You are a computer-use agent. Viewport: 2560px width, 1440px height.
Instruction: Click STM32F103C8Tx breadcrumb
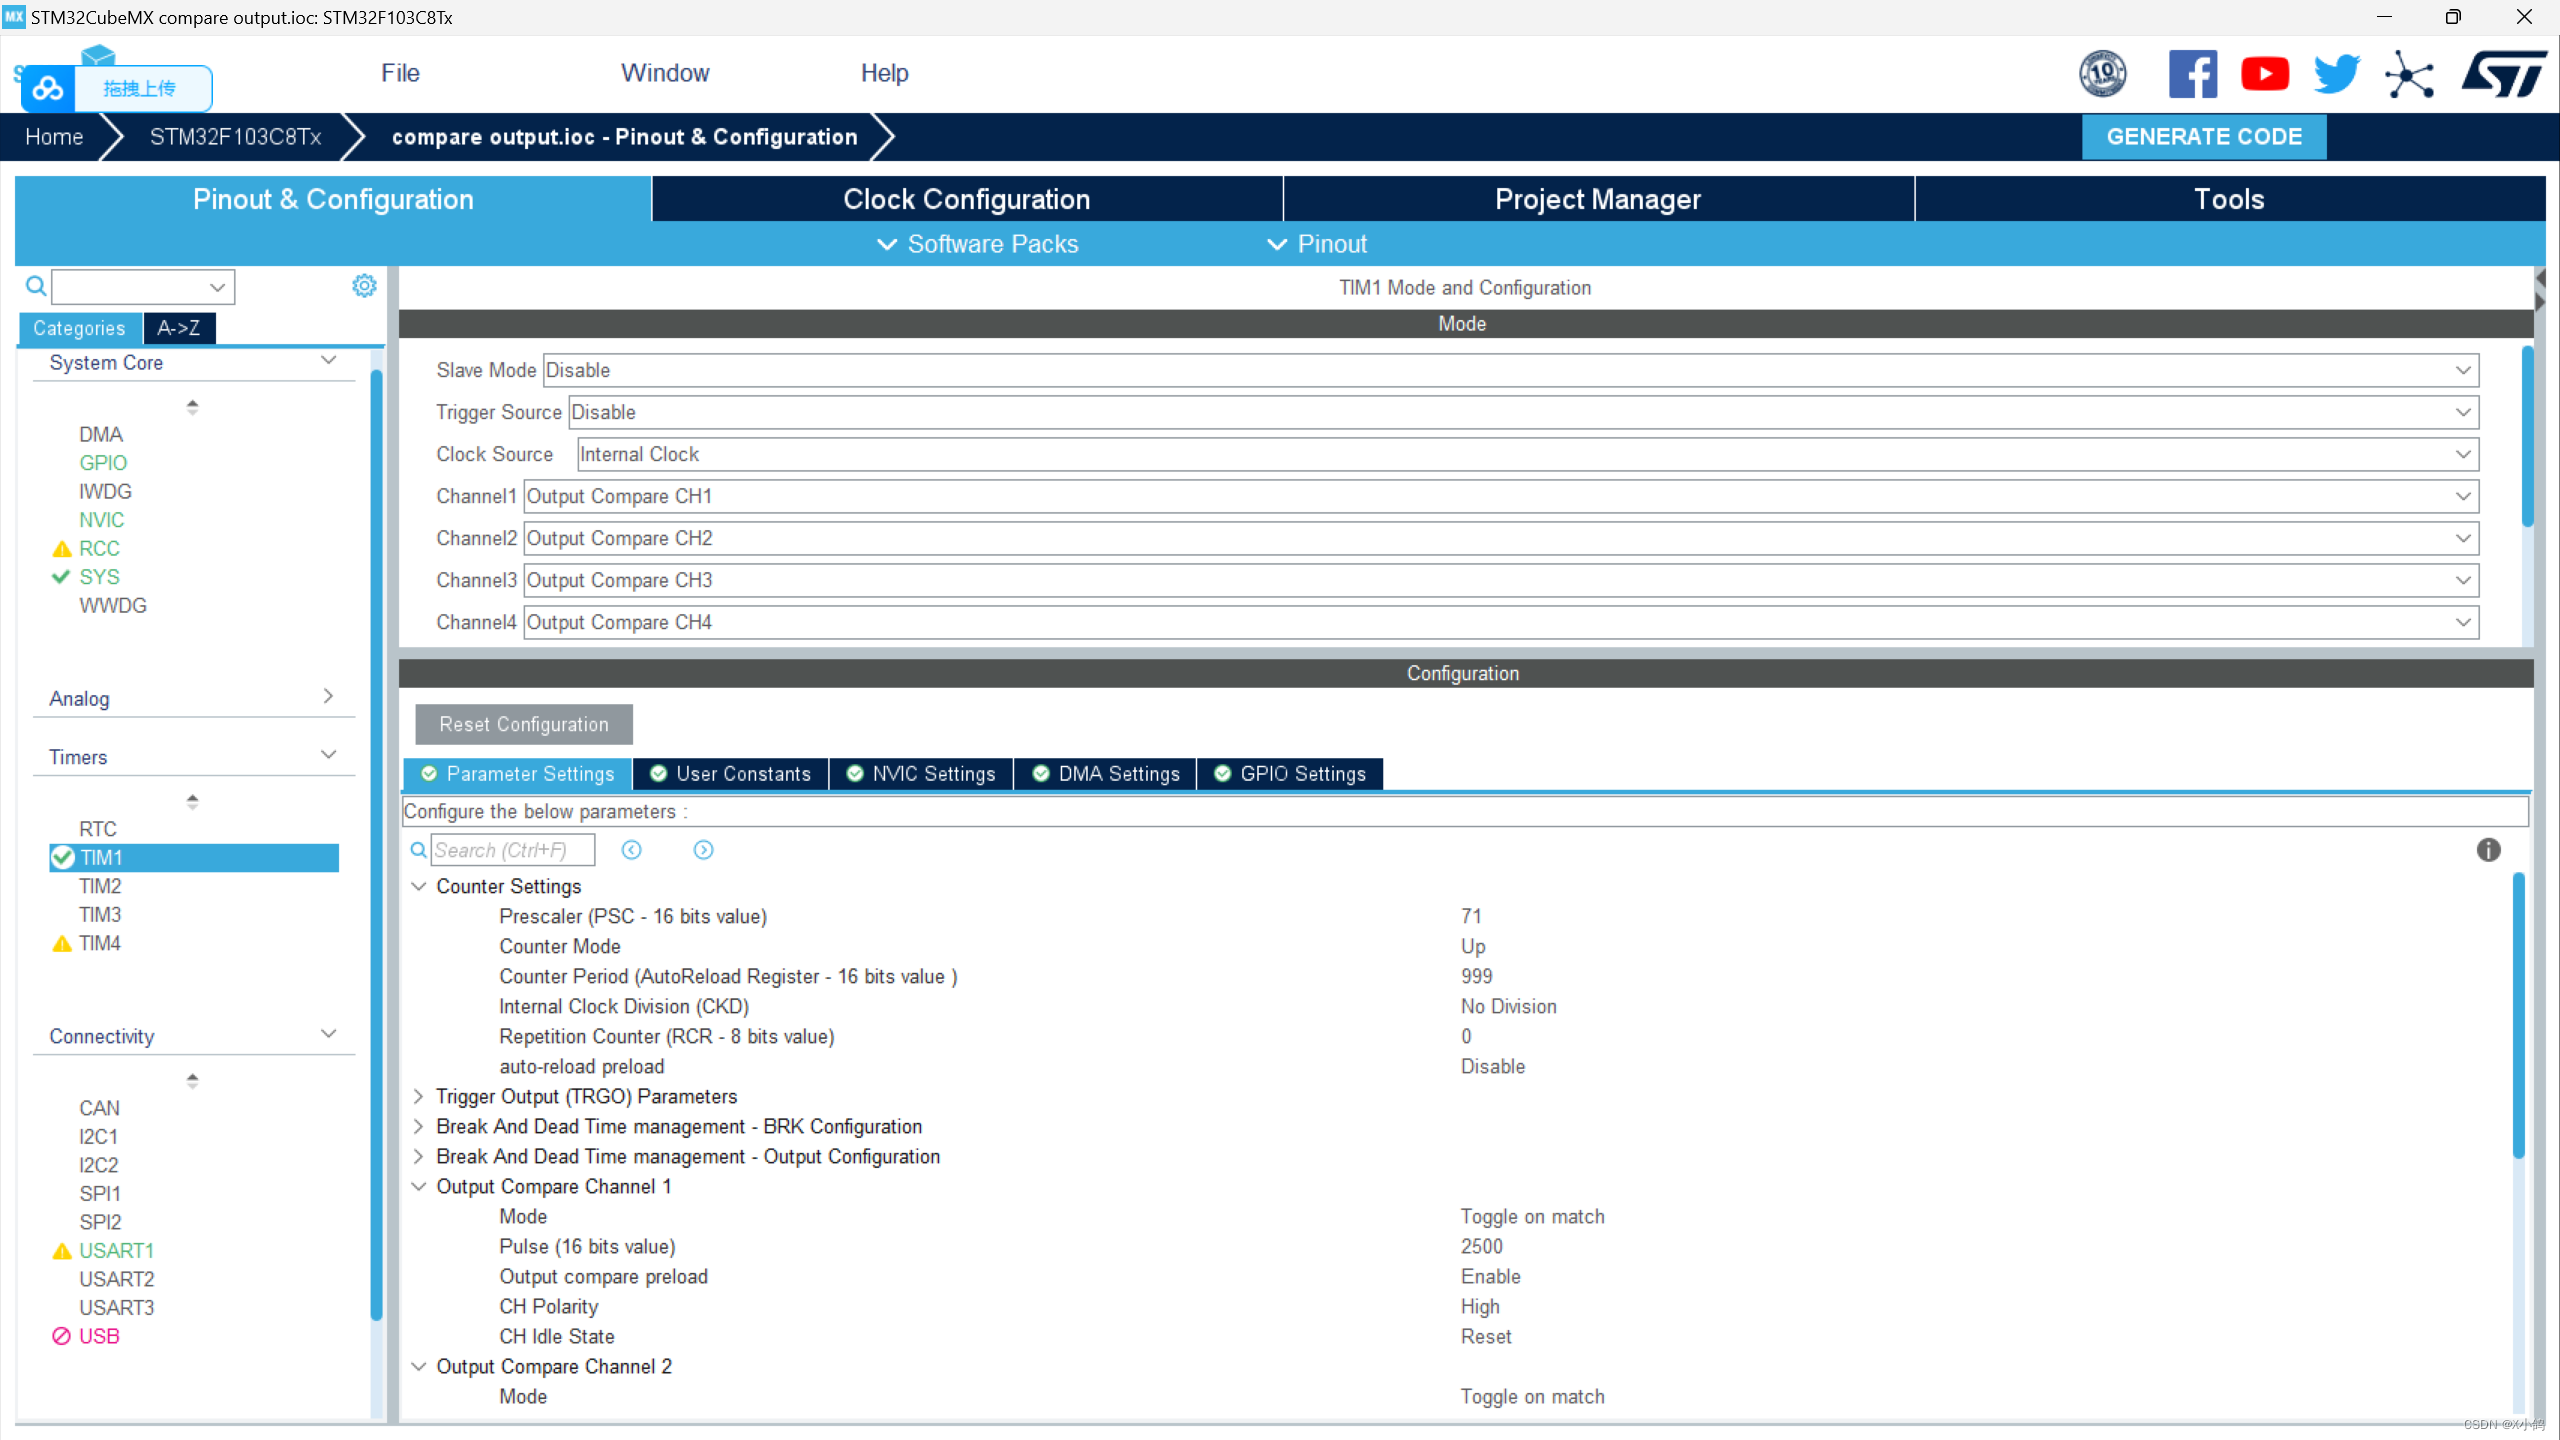(x=236, y=137)
